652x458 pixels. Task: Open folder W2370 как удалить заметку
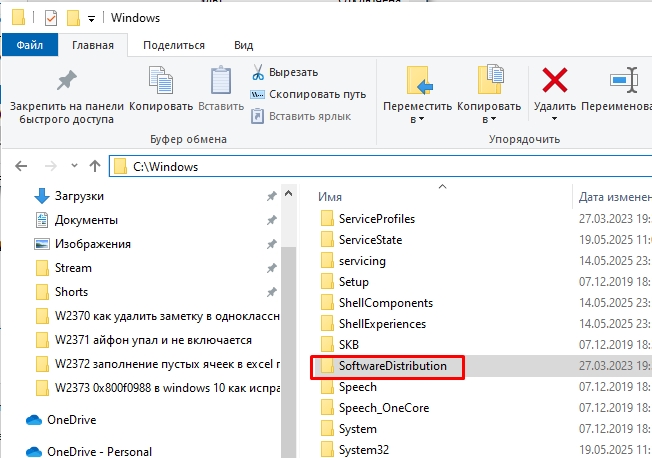(x=157, y=316)
